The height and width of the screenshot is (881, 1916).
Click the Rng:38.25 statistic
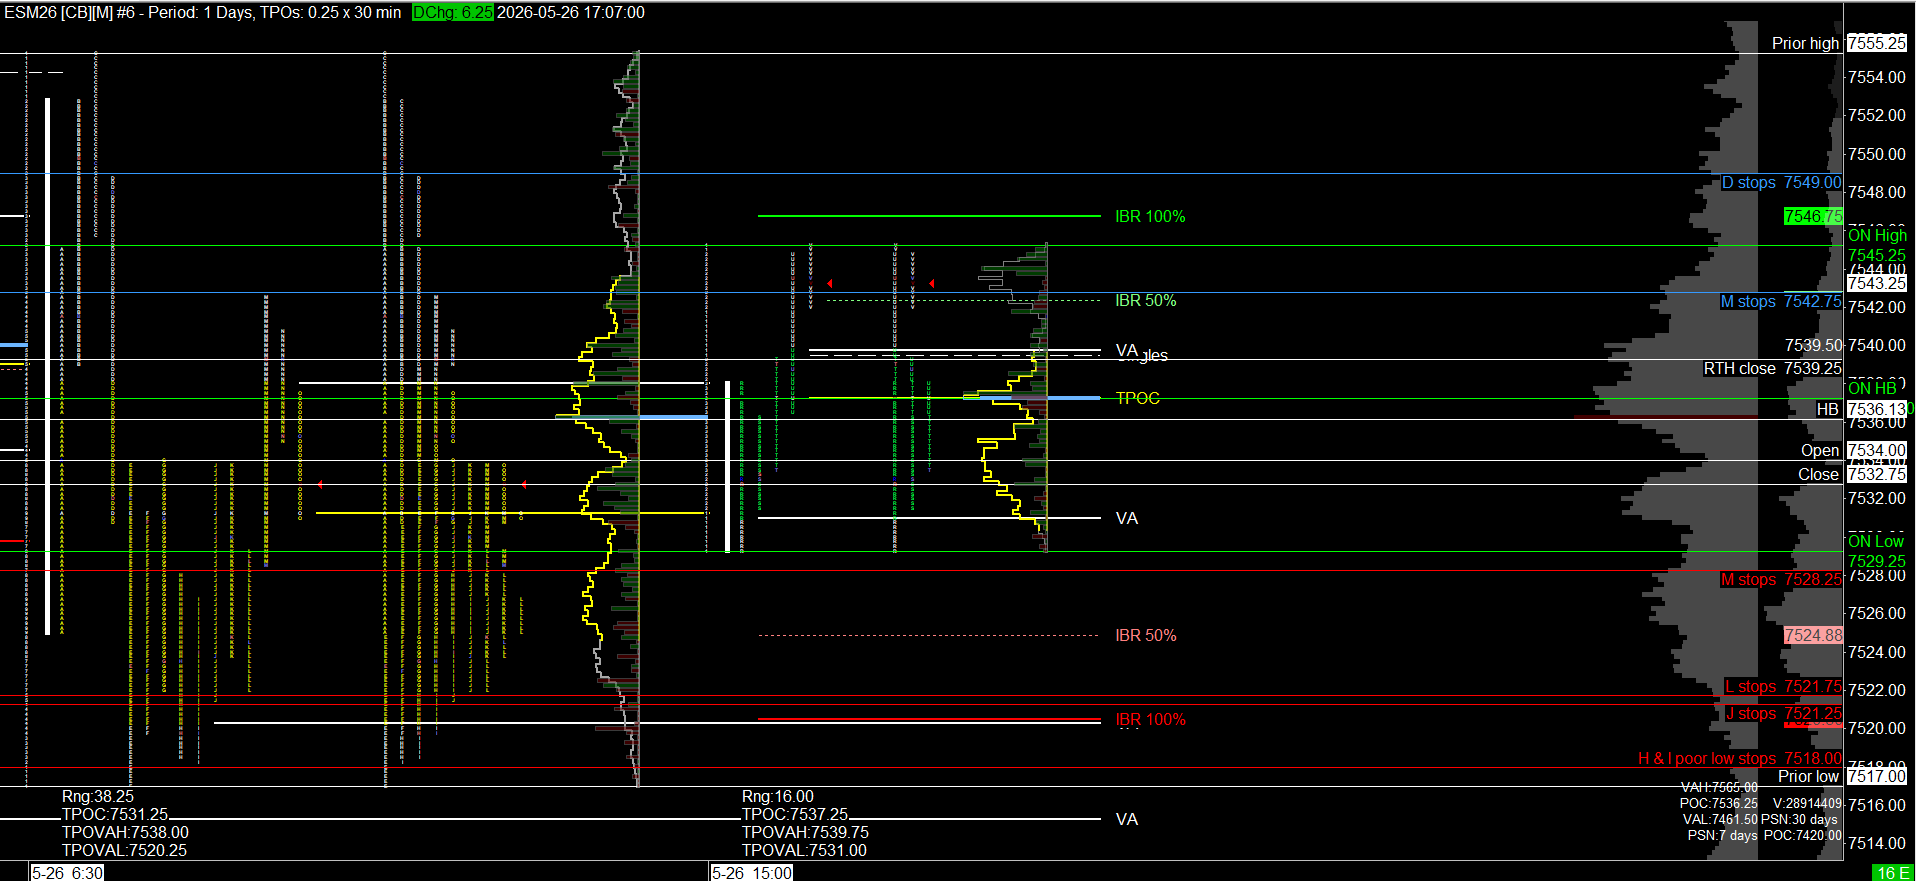[x=97, y=797]
